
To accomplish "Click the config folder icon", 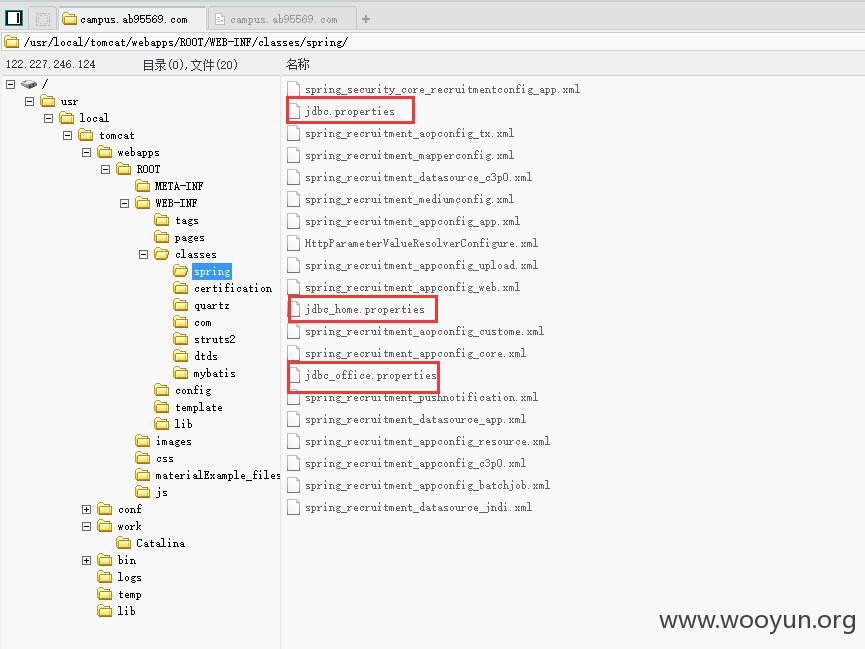I will (162, 390).
